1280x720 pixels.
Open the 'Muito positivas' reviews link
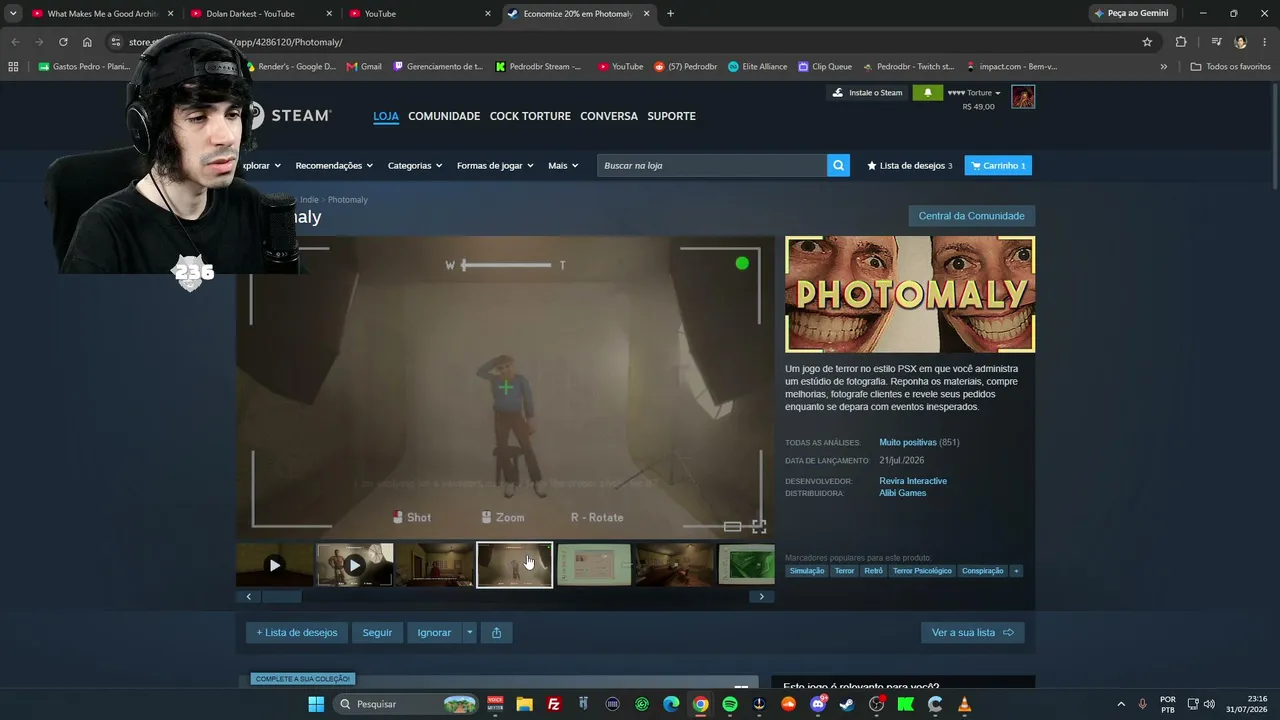coord(908,442)
